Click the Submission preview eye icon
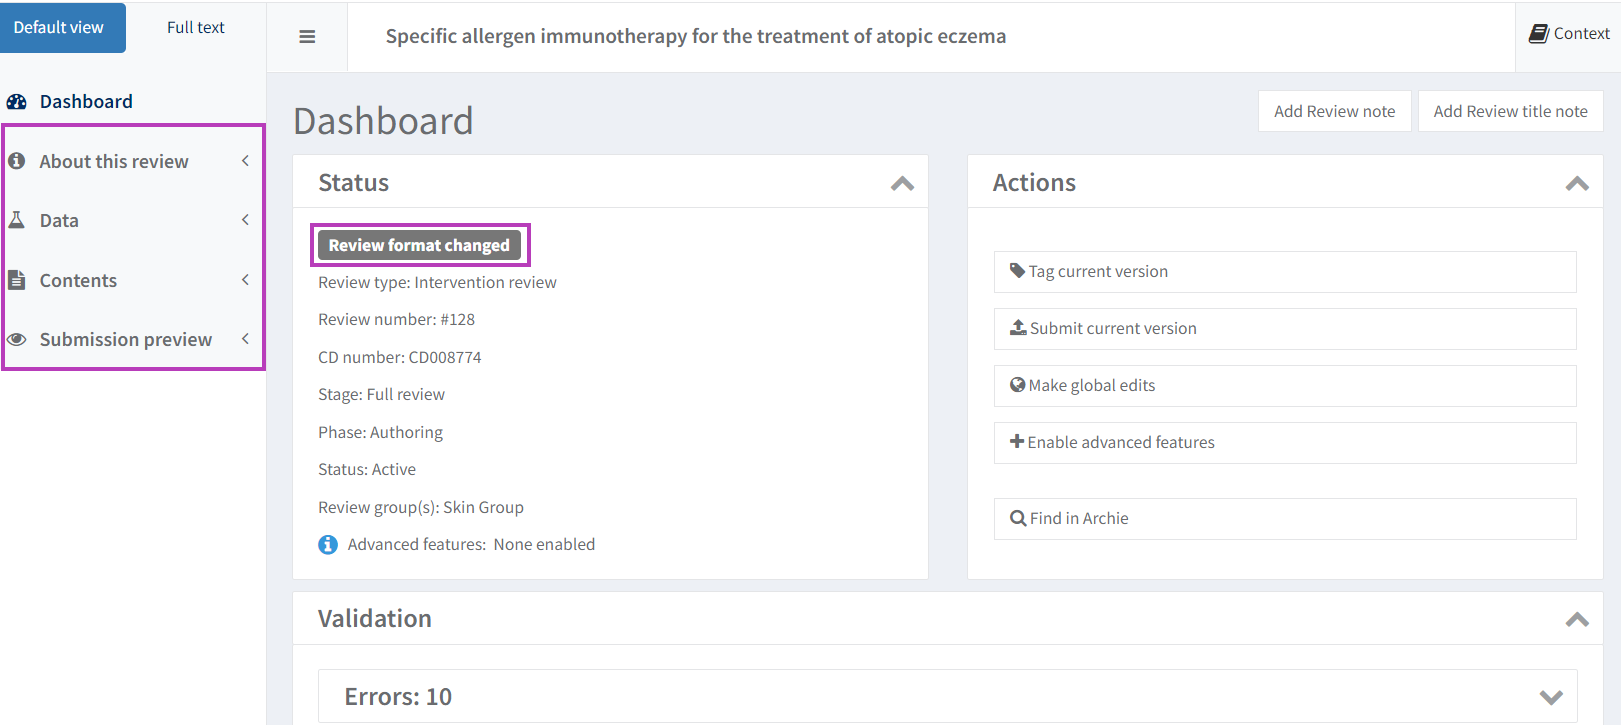Viewport: 1621px width, 725px height. [x=17, y=340]
